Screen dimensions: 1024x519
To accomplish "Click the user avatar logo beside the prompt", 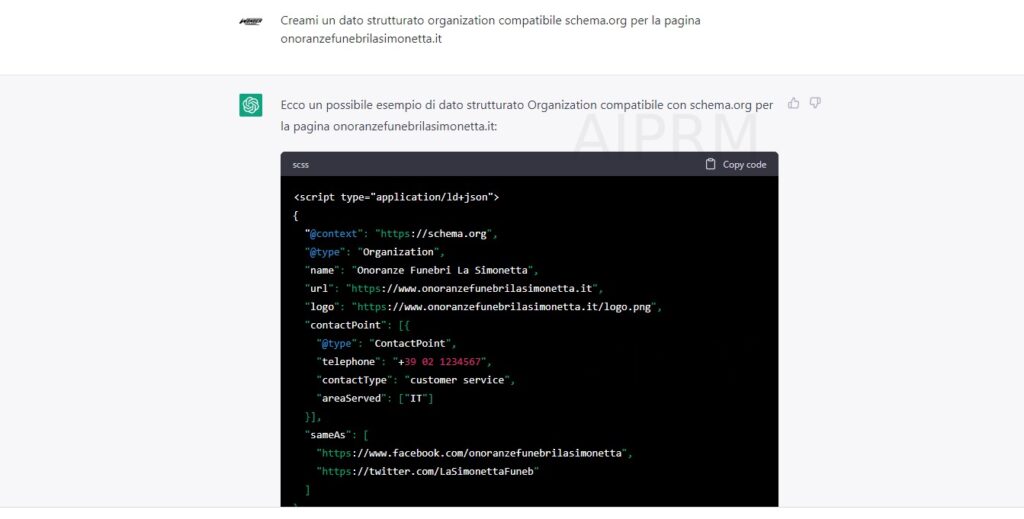I will point(251,22).
